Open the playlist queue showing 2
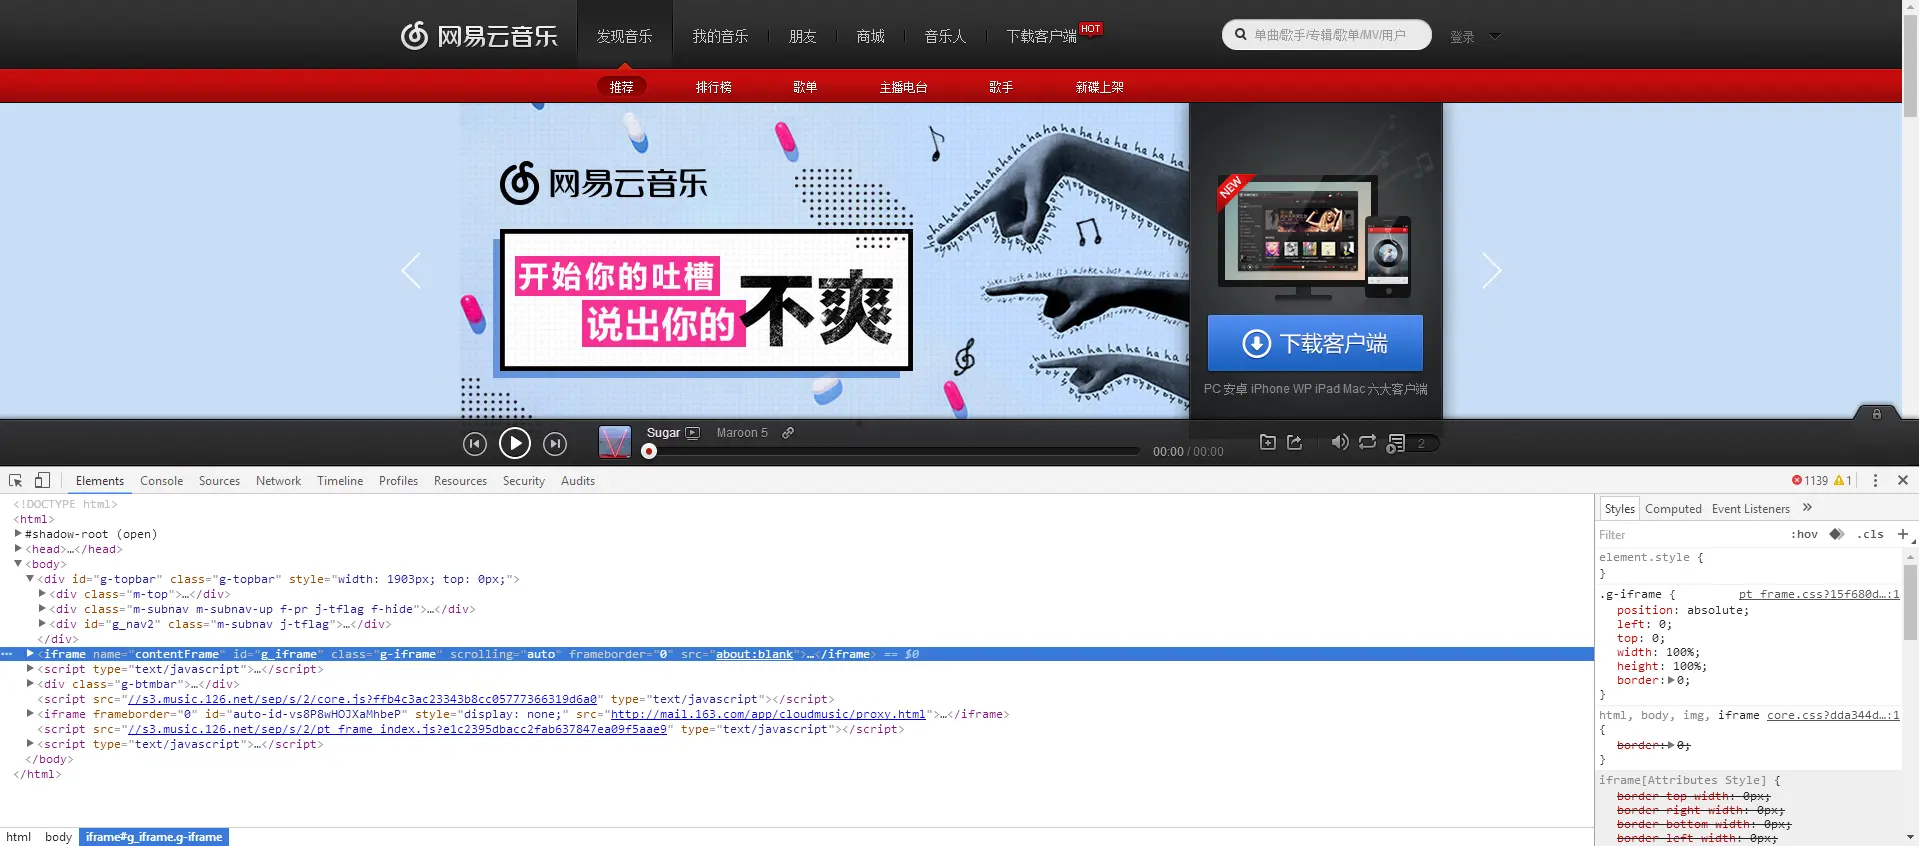Image resolution: width=1919 pixels, height=846 pixels. point(1412,443)
